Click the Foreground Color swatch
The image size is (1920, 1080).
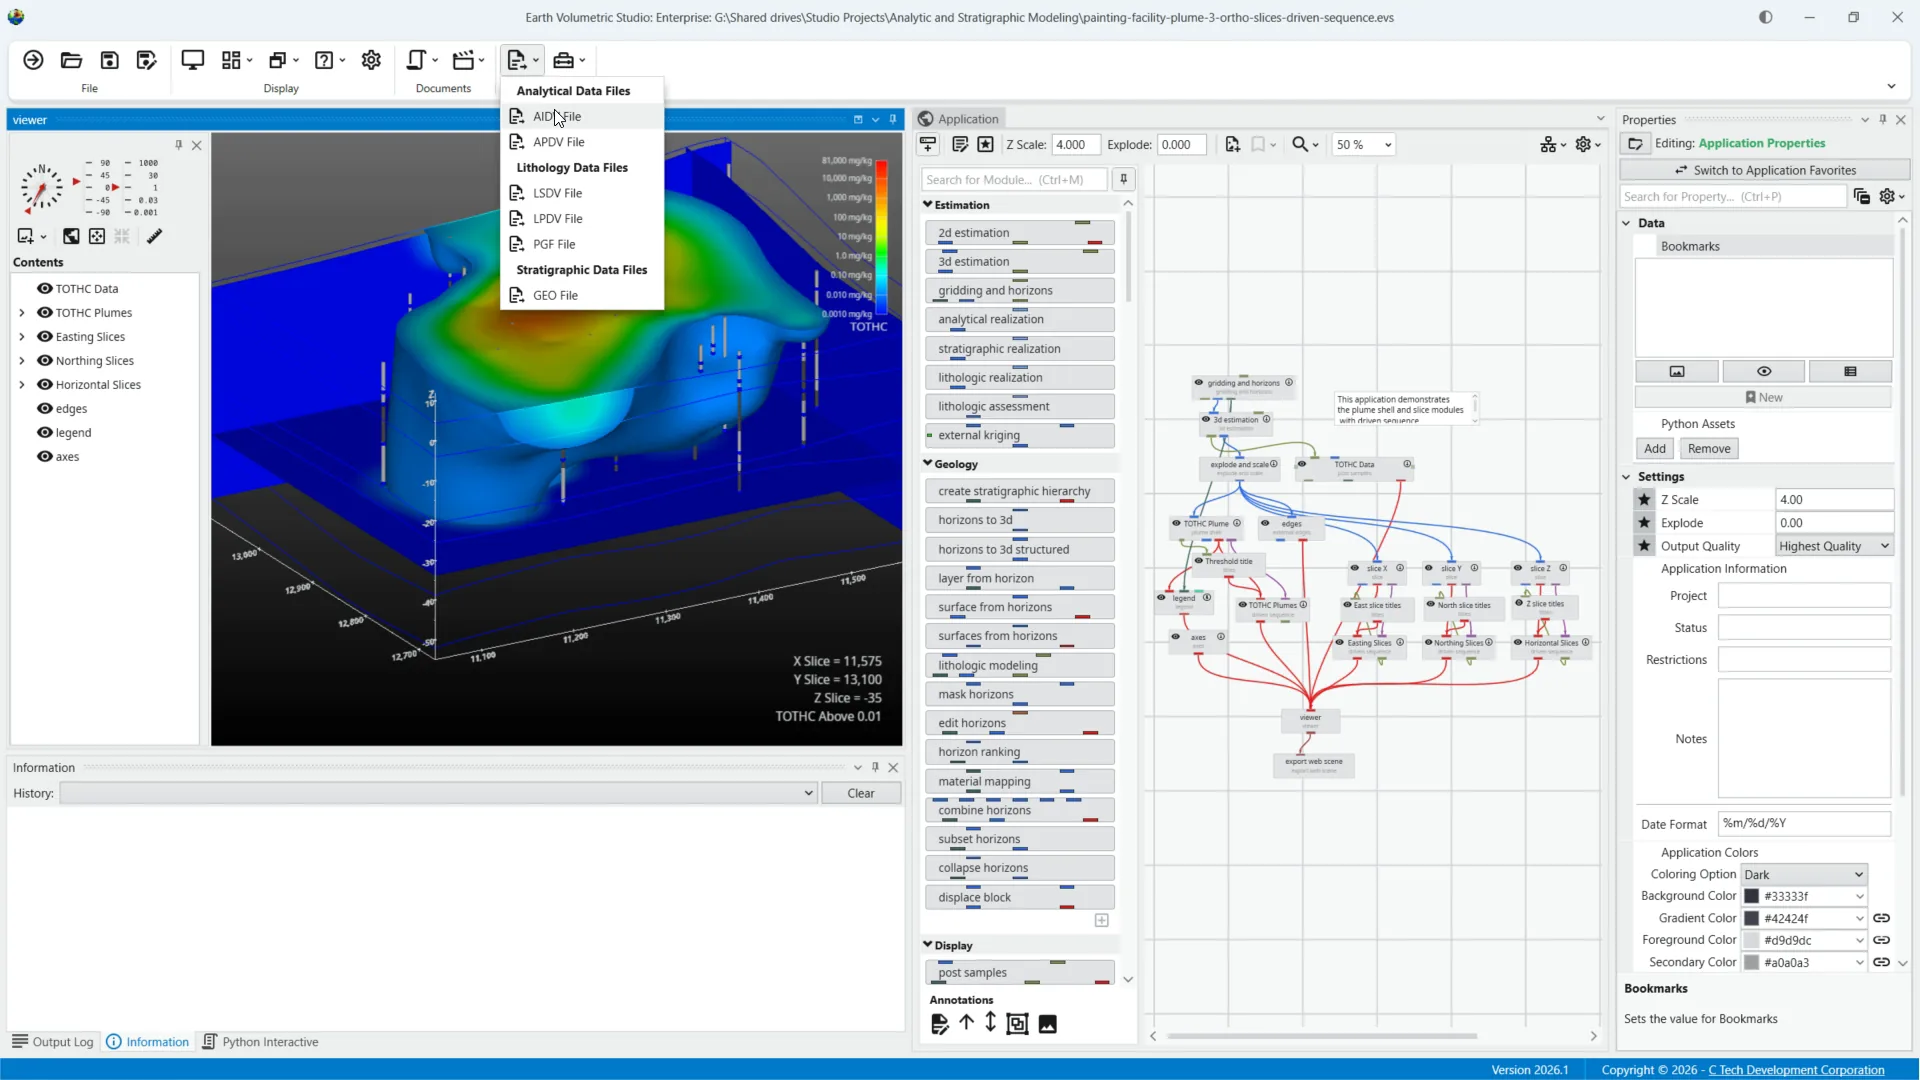tap(1751, 940)
